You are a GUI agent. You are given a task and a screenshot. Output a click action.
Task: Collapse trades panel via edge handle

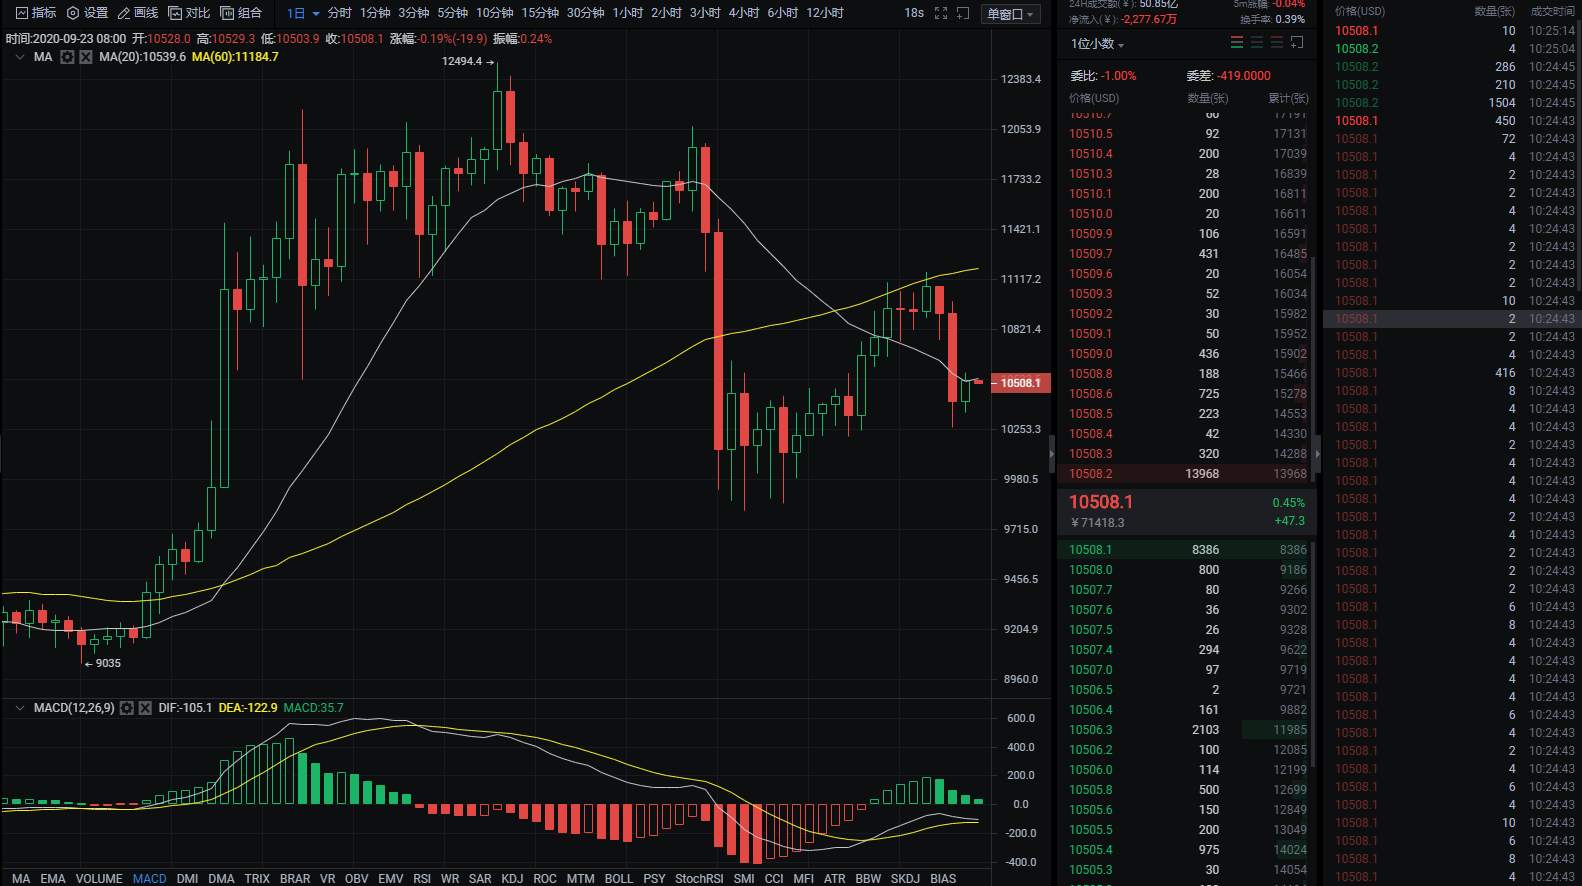tap(1317, 454)
